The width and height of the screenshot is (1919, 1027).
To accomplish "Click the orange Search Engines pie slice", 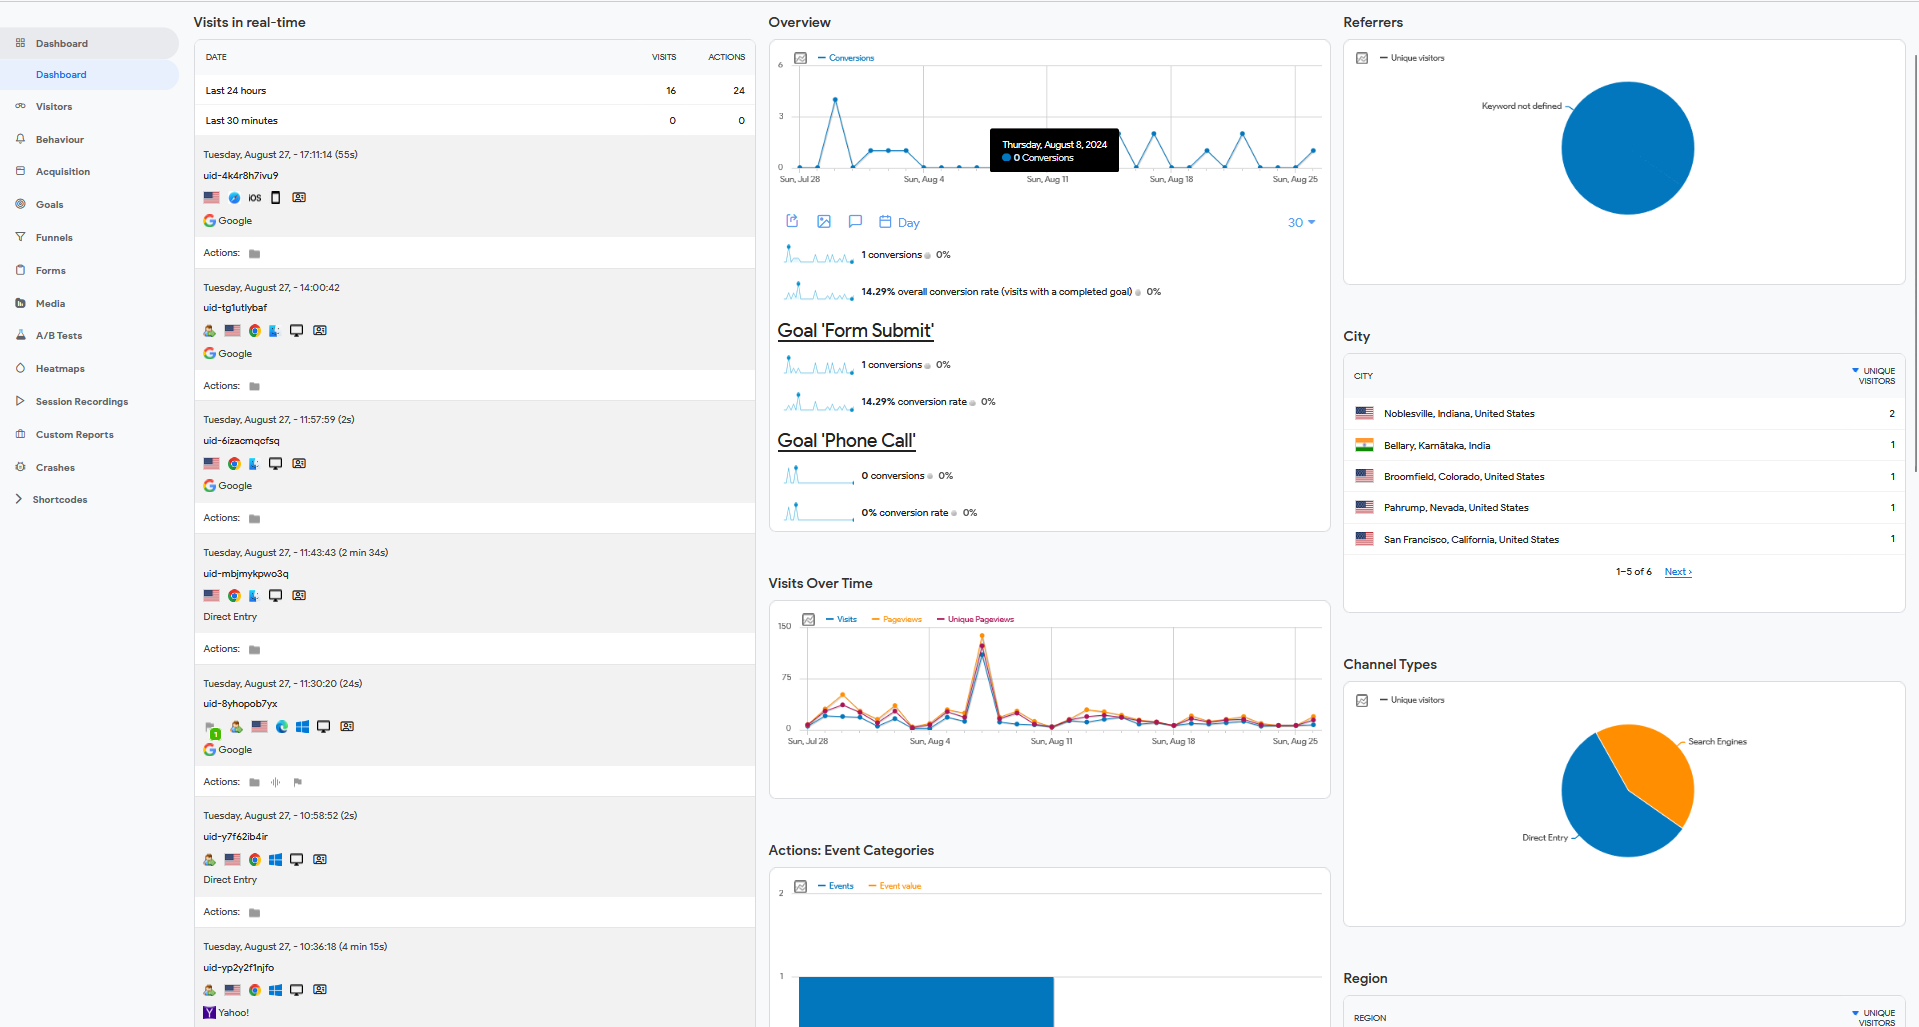I will pos(1650,770).
